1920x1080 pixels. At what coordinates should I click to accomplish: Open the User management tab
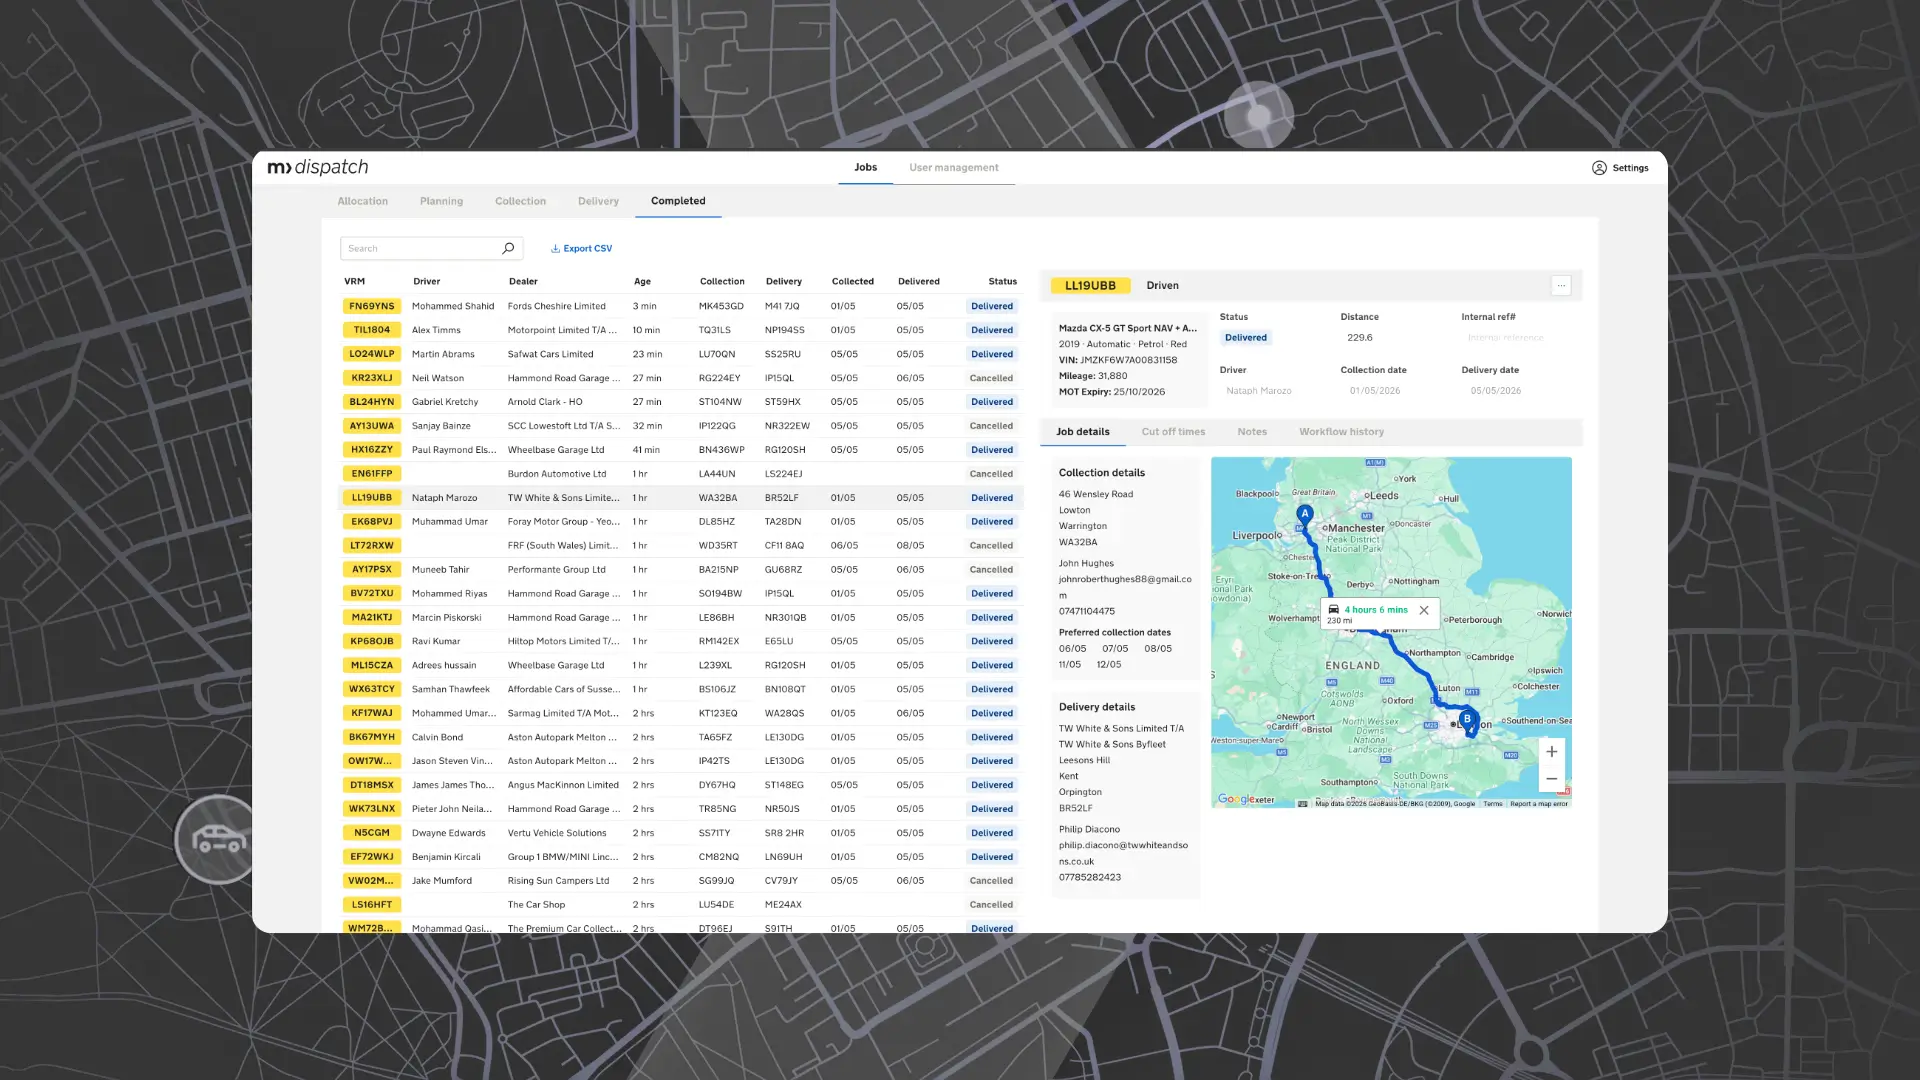point(954,168)
